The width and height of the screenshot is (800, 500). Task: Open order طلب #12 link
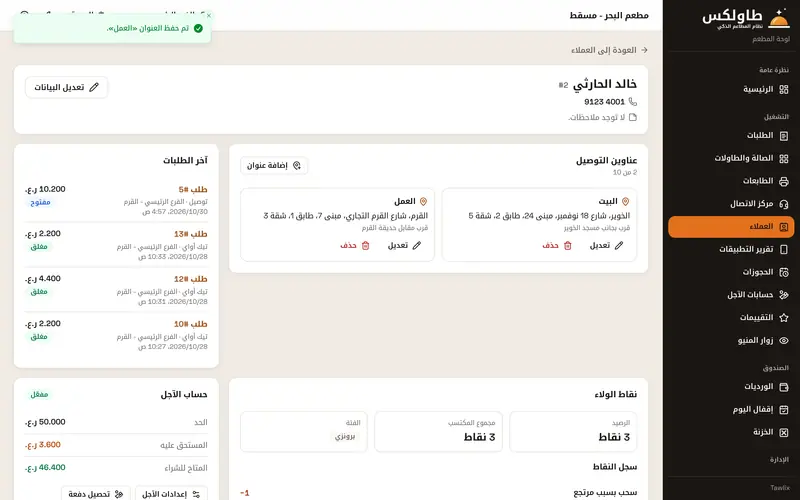coord(191,279)
